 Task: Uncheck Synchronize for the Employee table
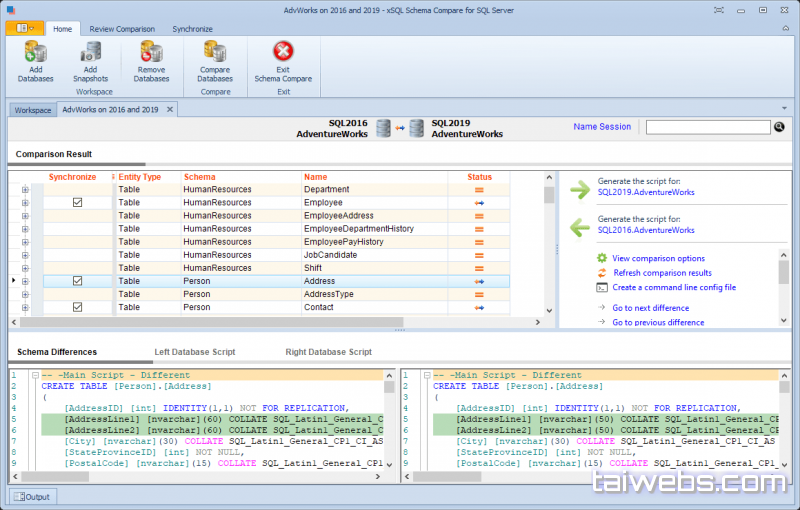pos(77,202)
